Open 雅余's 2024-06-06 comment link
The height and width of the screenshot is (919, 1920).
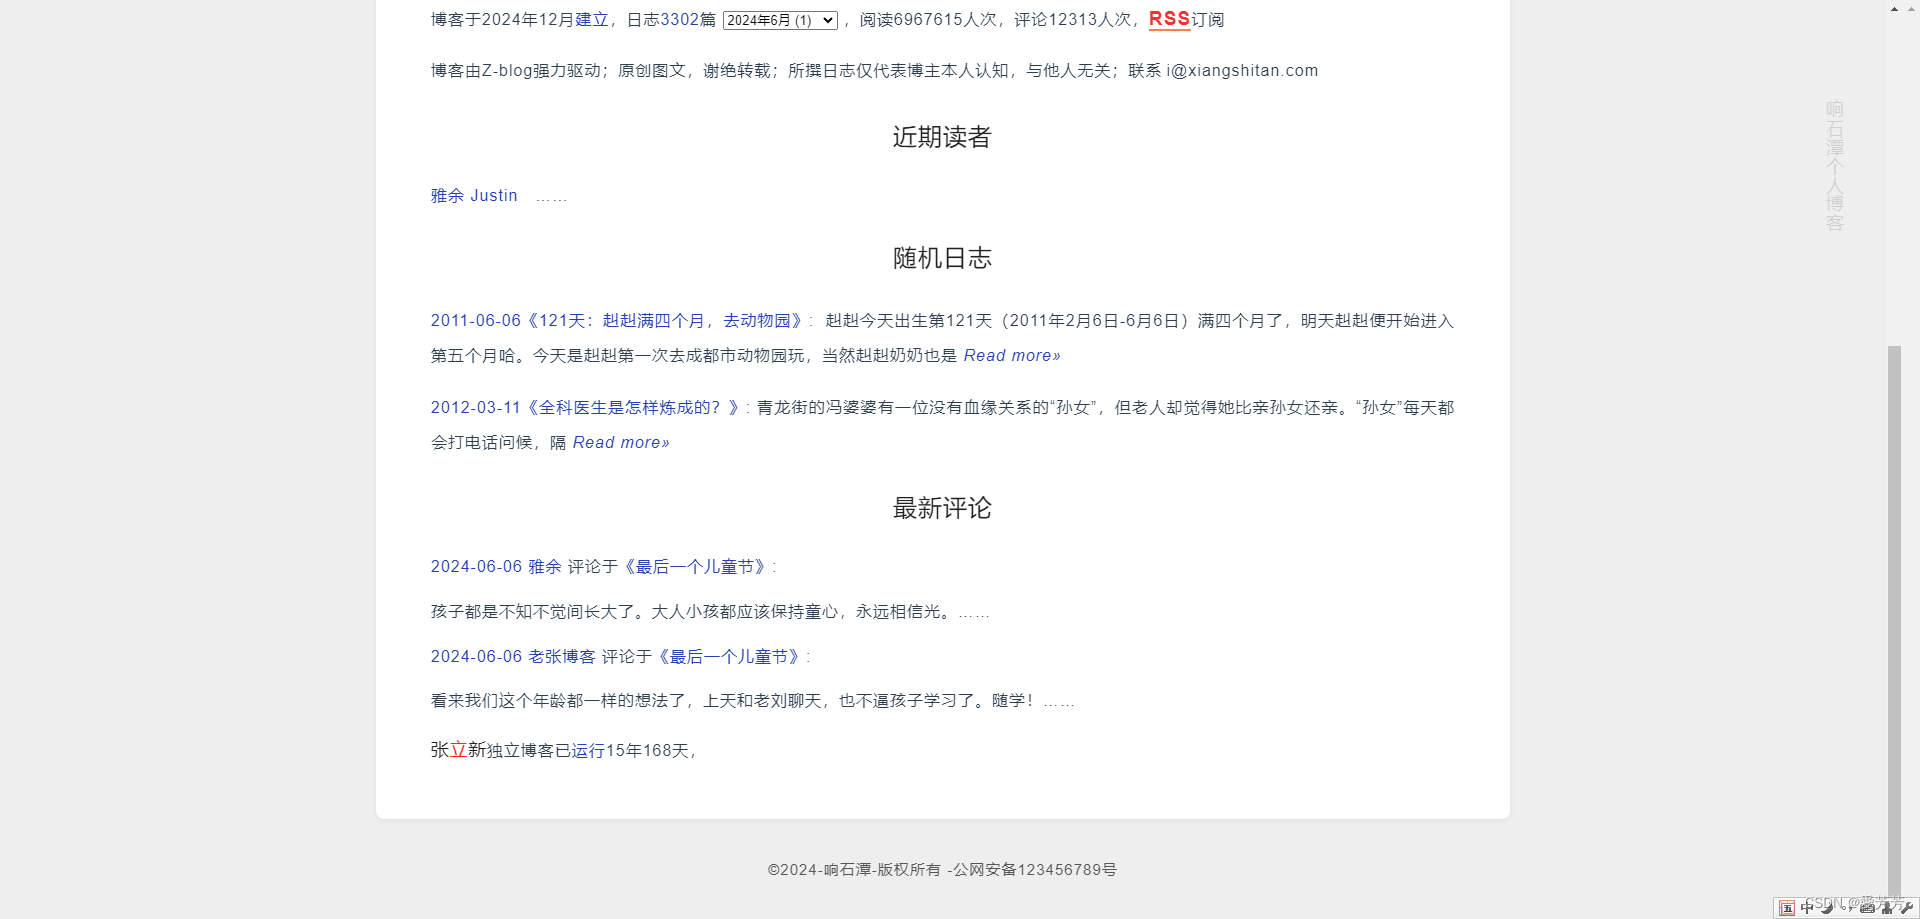tap(496, 567)
